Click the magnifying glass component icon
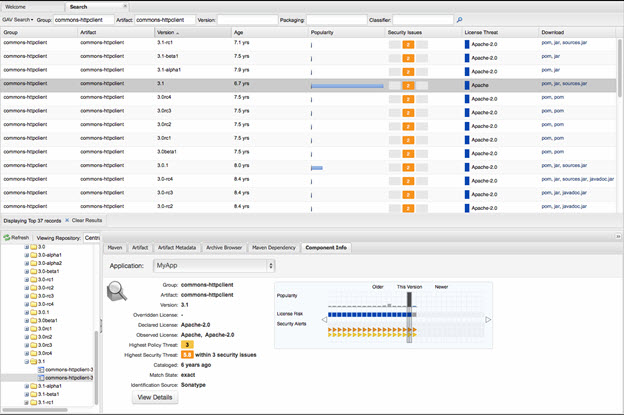Image resolution: width=624 pixels, height=415 pixels. pyautogui.click(x=119, y=291)
